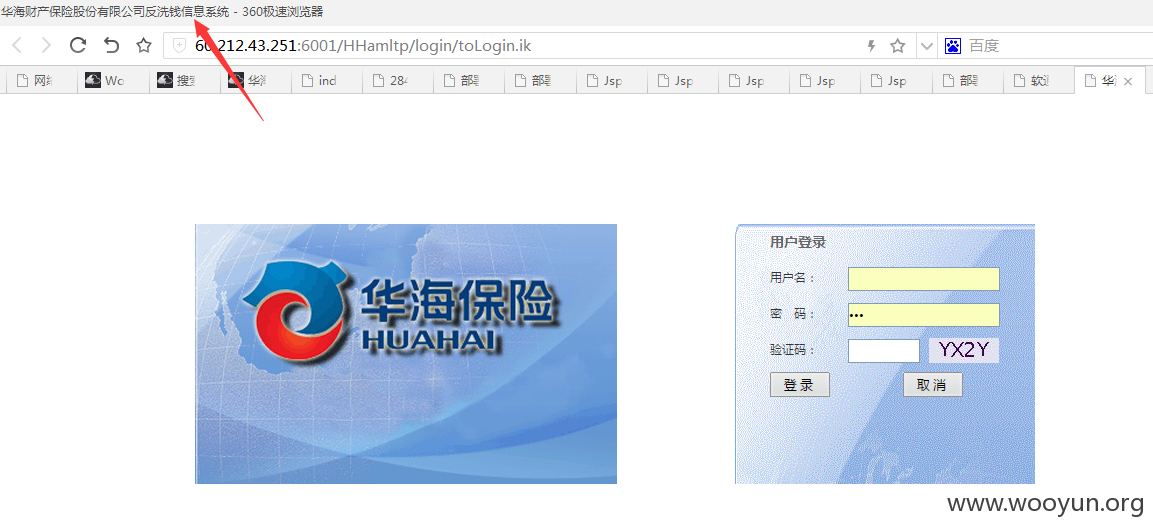The height and width of the screenshot is (532, 1153).
Task: Click the 用户名 username field
Action: coord(924,279)
